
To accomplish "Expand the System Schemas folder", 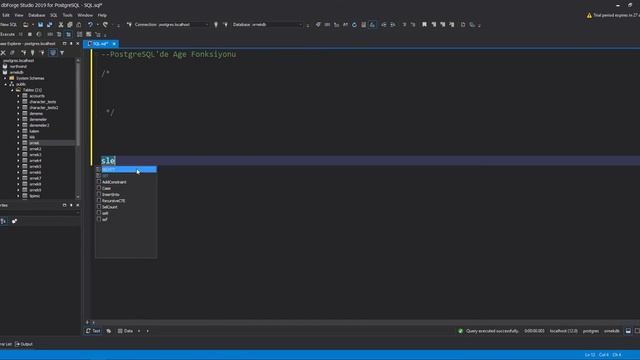I will pyautogui.click(x=6, y=78).
